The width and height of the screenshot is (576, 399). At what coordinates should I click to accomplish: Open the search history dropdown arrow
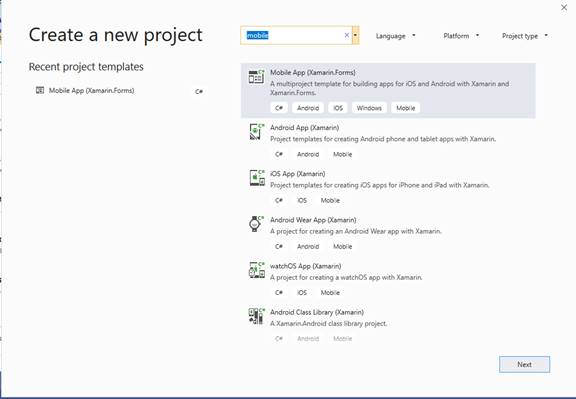point(355,35)
